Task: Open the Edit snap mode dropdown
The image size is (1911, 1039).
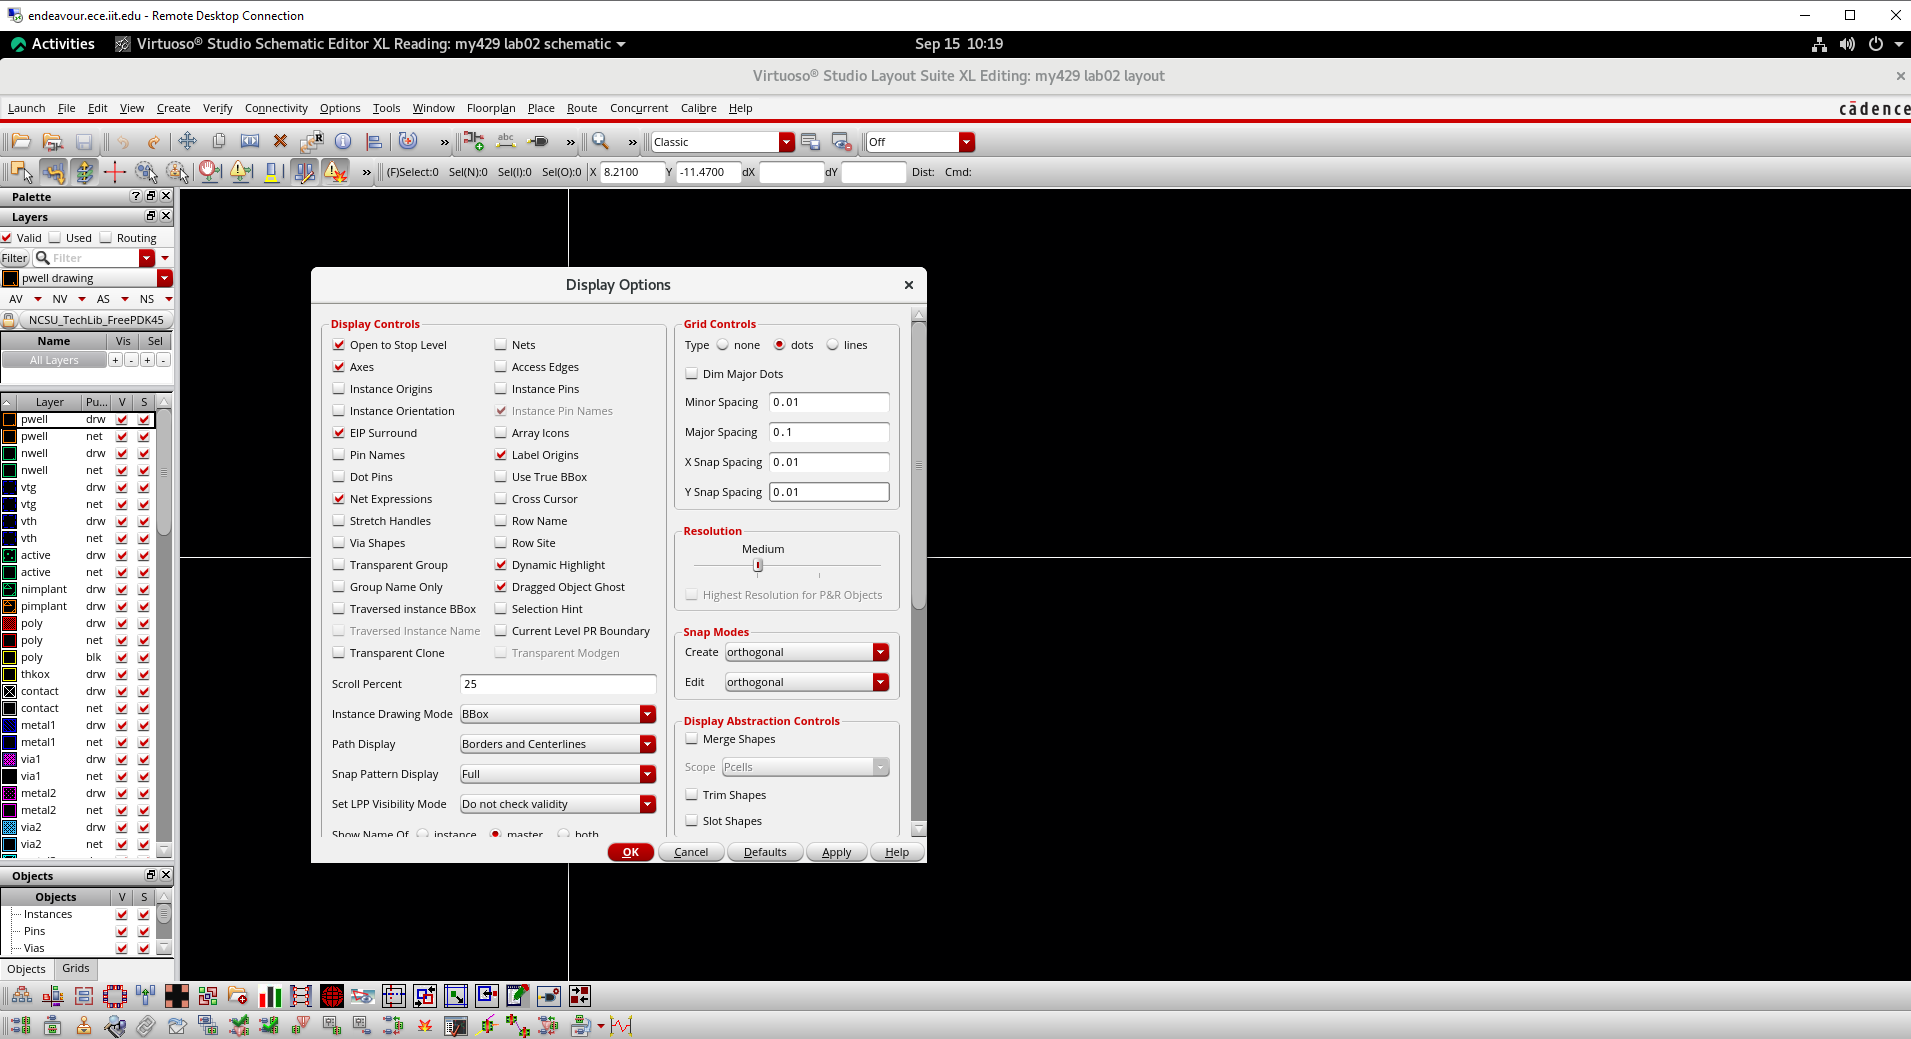Action: click(x=807, y=682)
